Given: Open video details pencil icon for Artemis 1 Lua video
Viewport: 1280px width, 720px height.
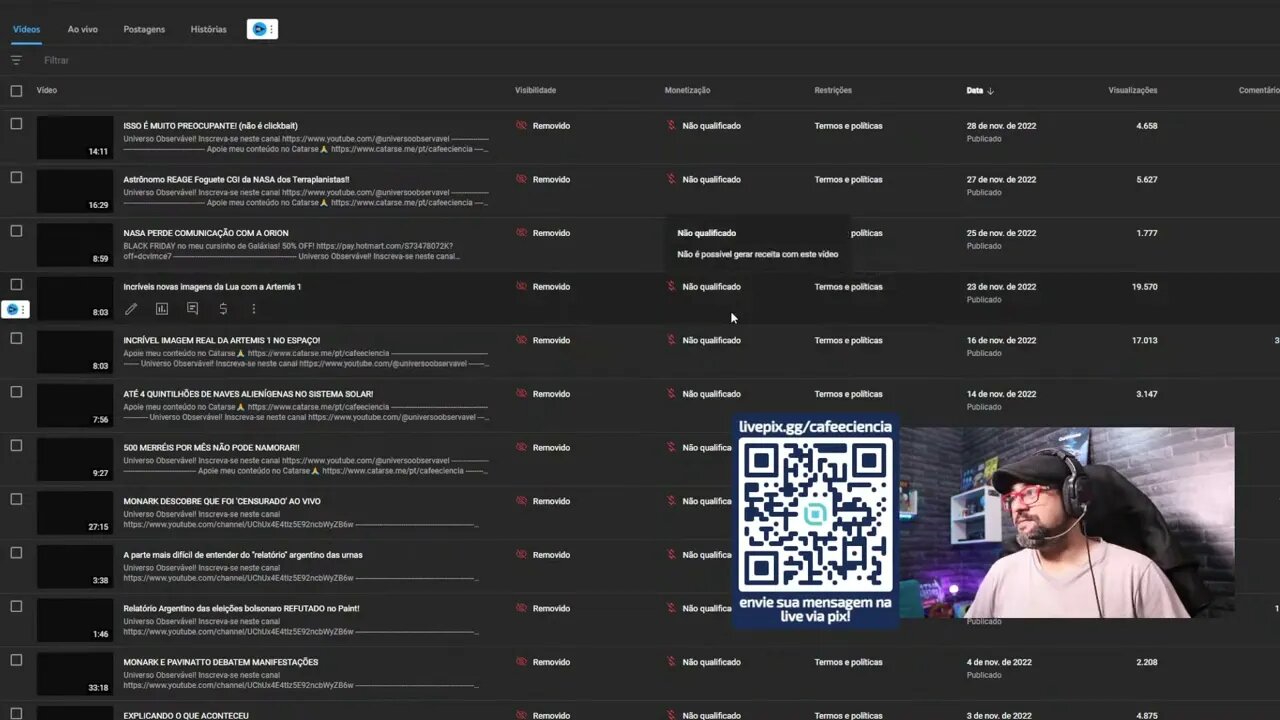Looking at the screenshot, I should (x=131, y=310).
